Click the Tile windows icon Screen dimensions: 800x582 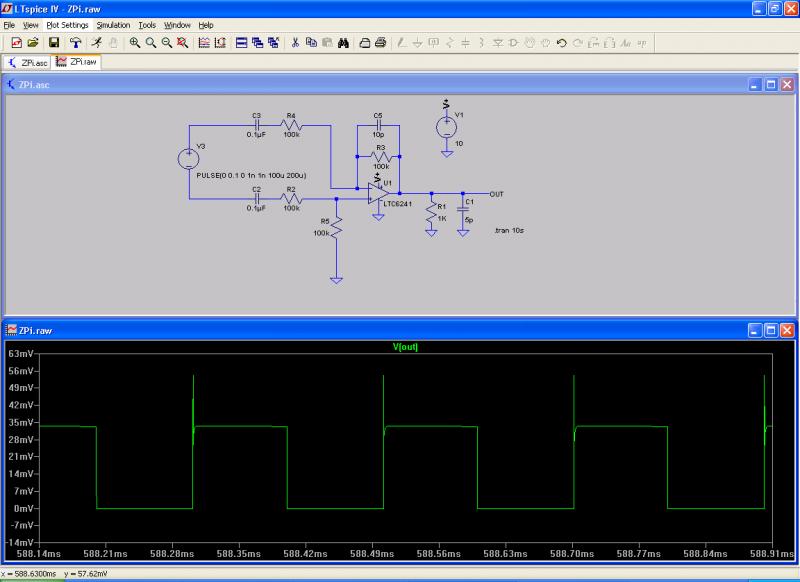(241, 43)
